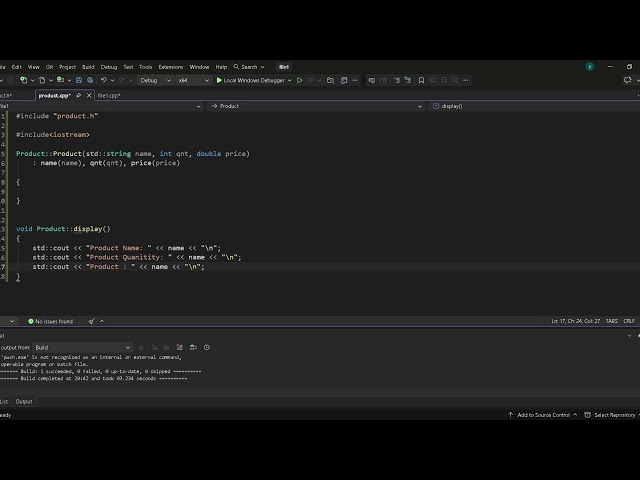
Task: Close the product.cpp tab
Action: point(89,96)
